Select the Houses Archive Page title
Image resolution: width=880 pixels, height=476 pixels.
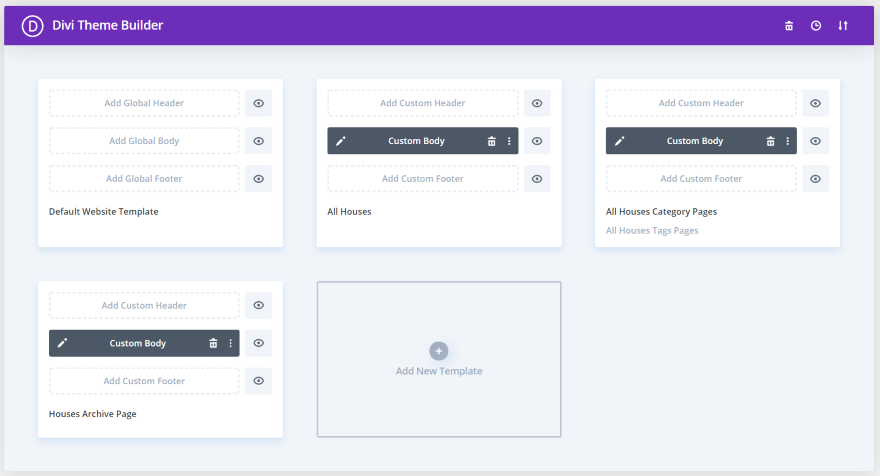pos(93,414)
